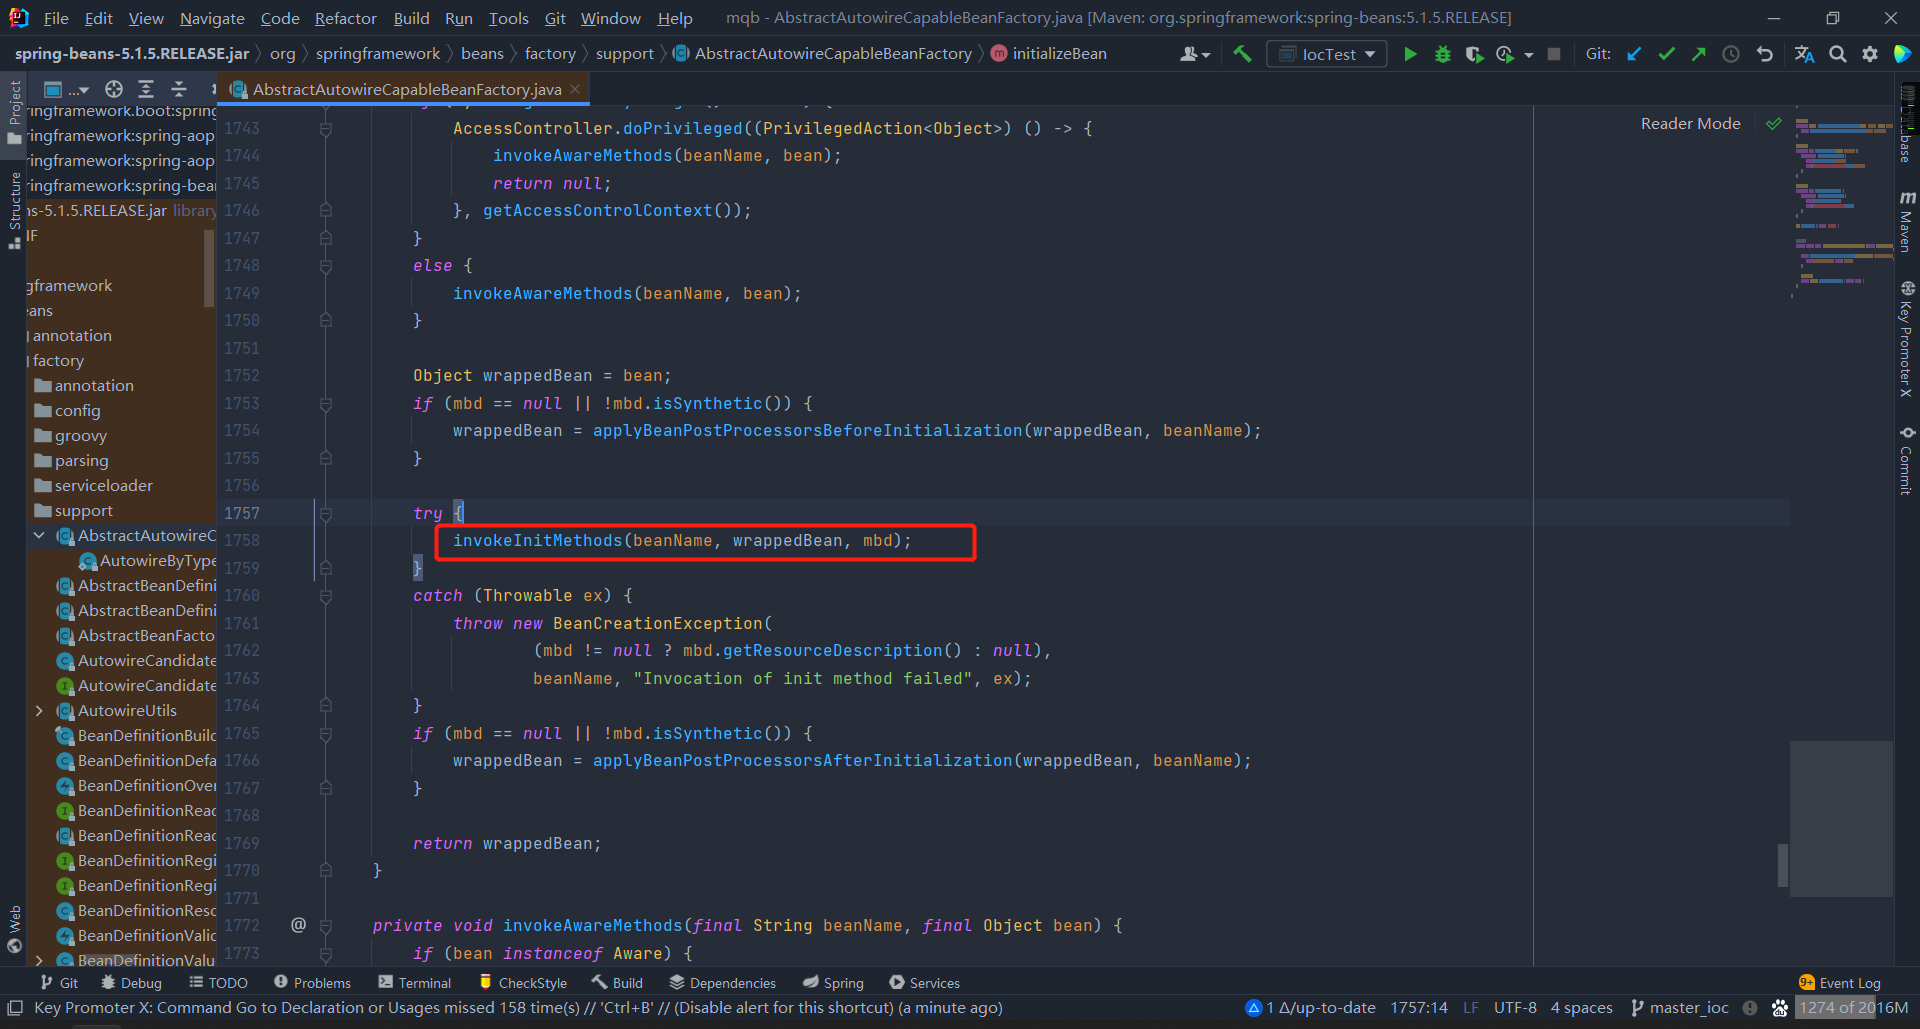This screenshot has width=1920, height=1029.
Task: Start debugging with the bug icon
Action: coord(1442,54)
